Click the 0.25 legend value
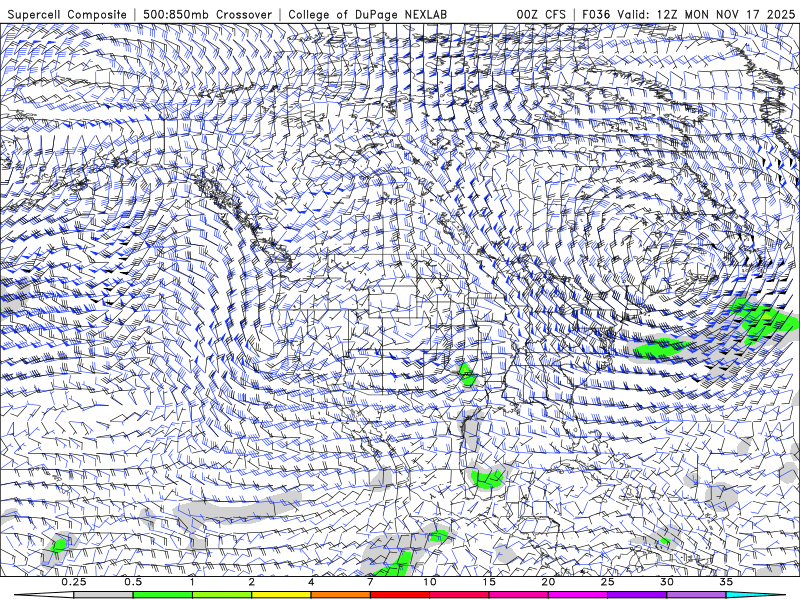Image resolution: width=800 pixels, height=600 pixels. 74,582
